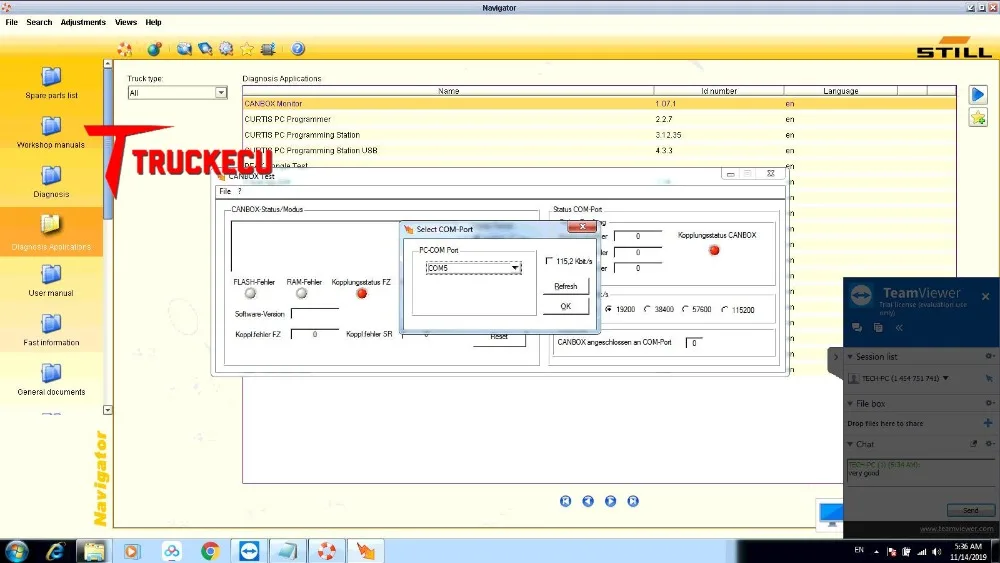1000x563 pixels.
Task: Collapse the Session list section
Action: (850, 356)
